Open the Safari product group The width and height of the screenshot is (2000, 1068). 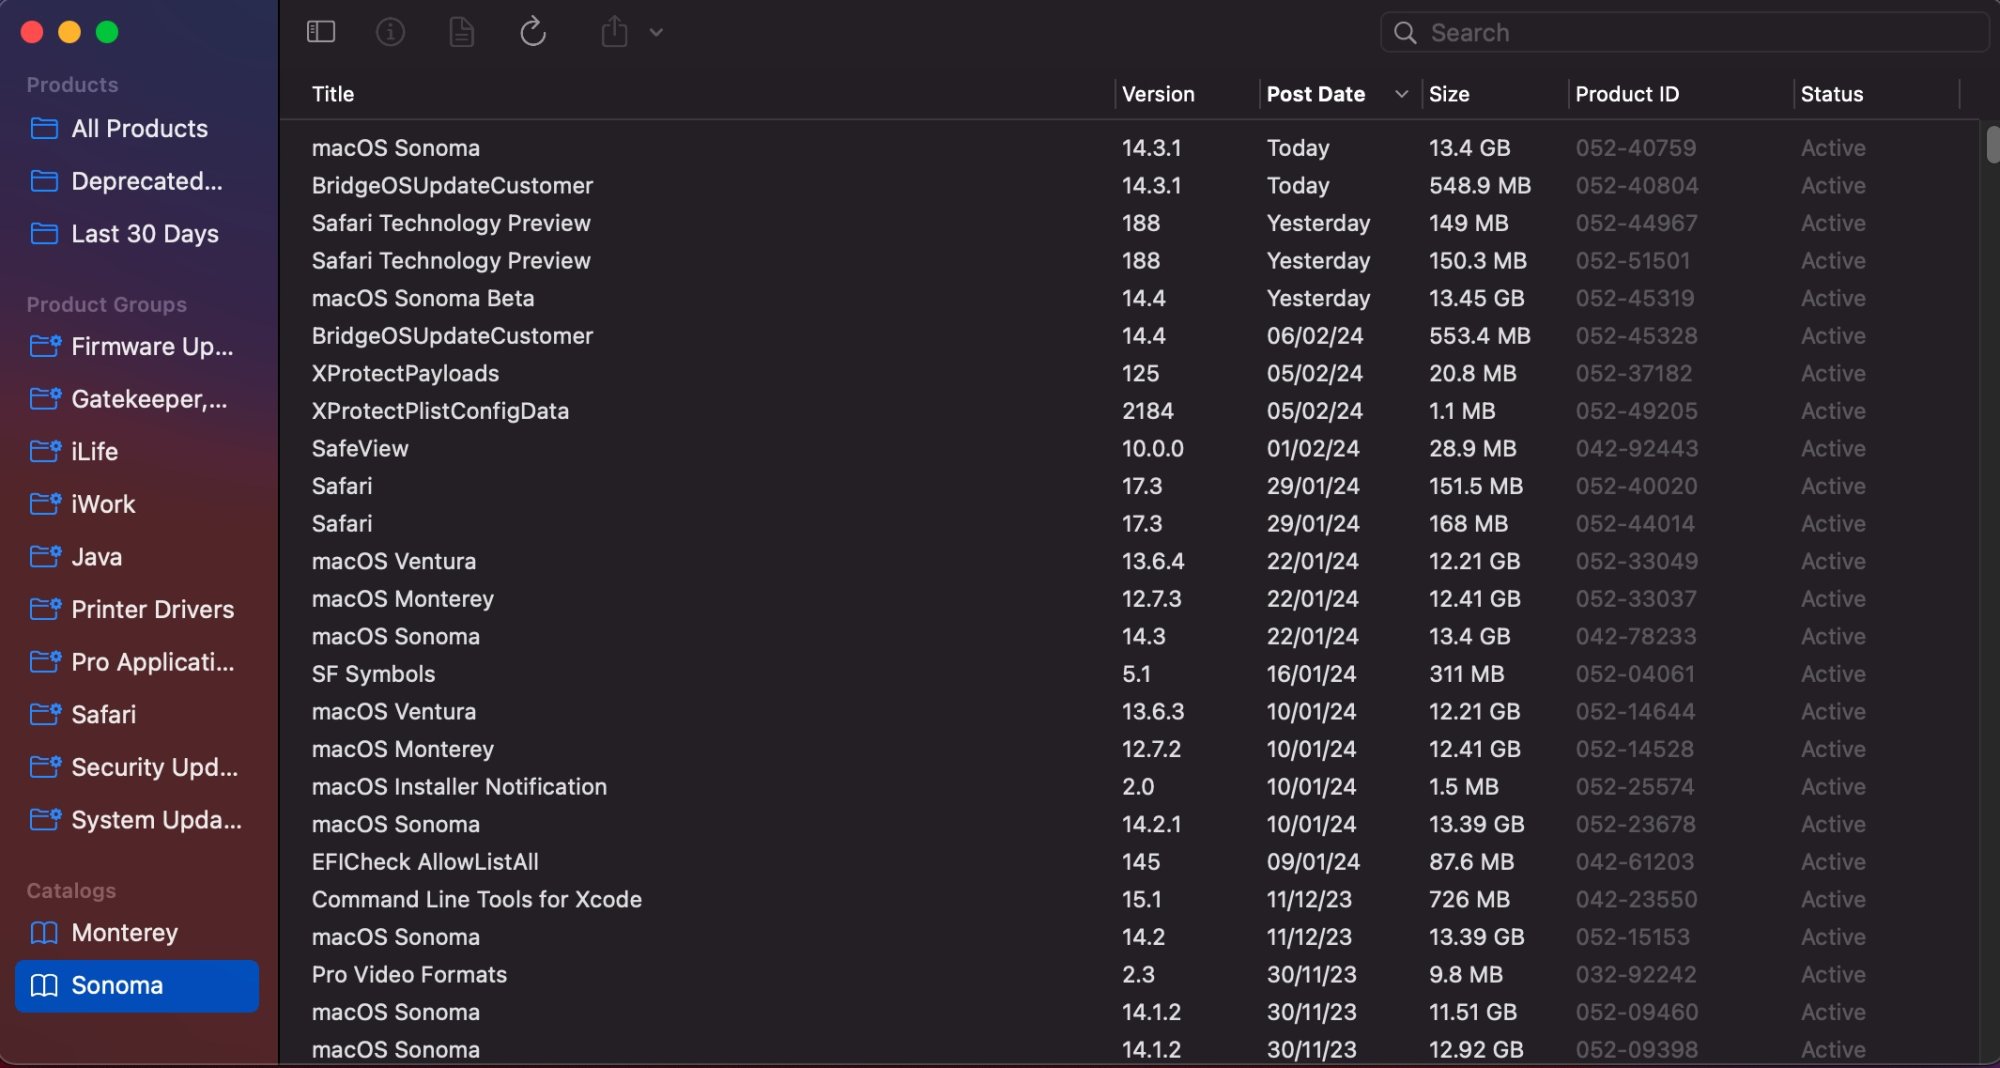coord(137,714)
